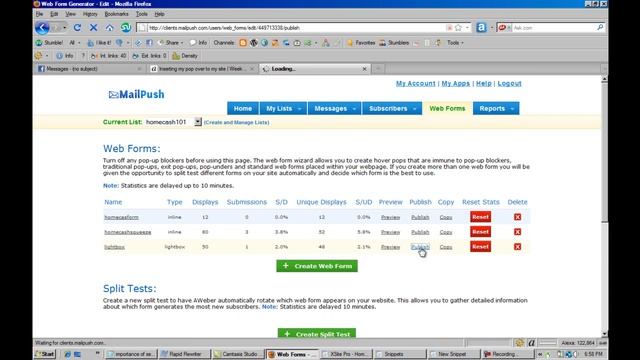Click the Info speech bubble button
Screen dimensions: 640x360
coord(198,42)
